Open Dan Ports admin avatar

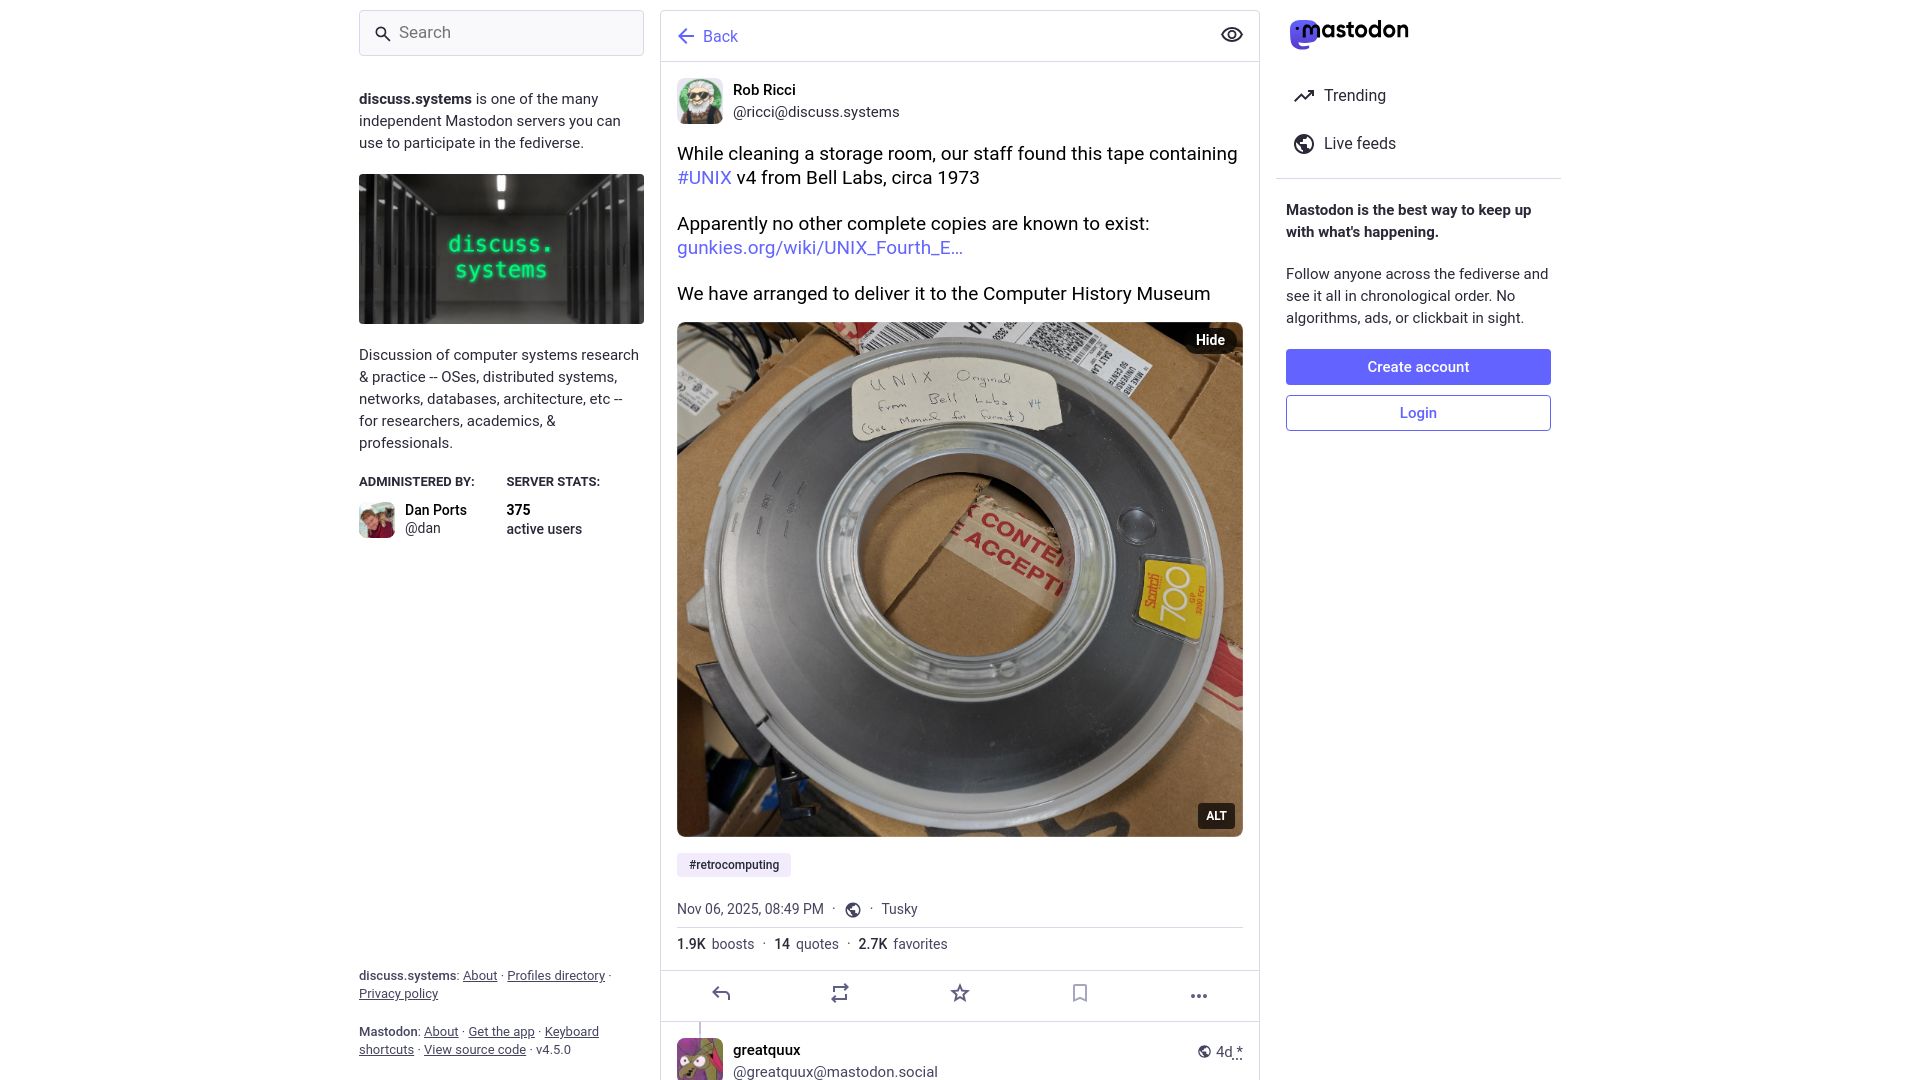(377, 520)
